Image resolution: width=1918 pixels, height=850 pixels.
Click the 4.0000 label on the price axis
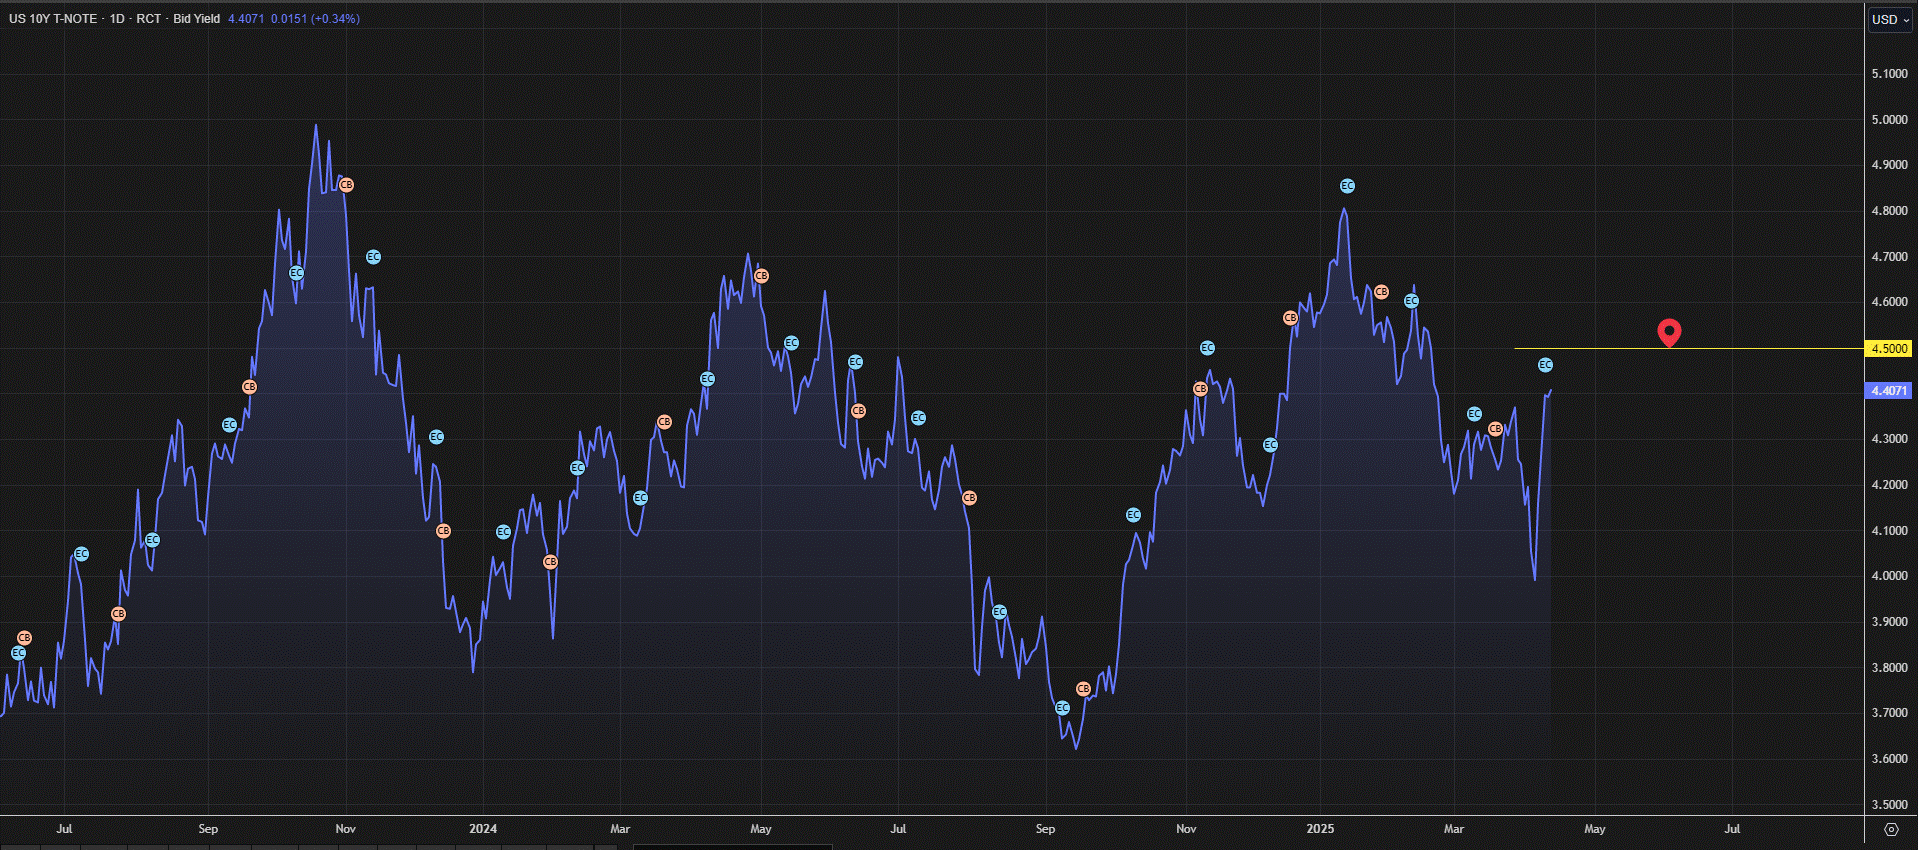coord(1889,576)
